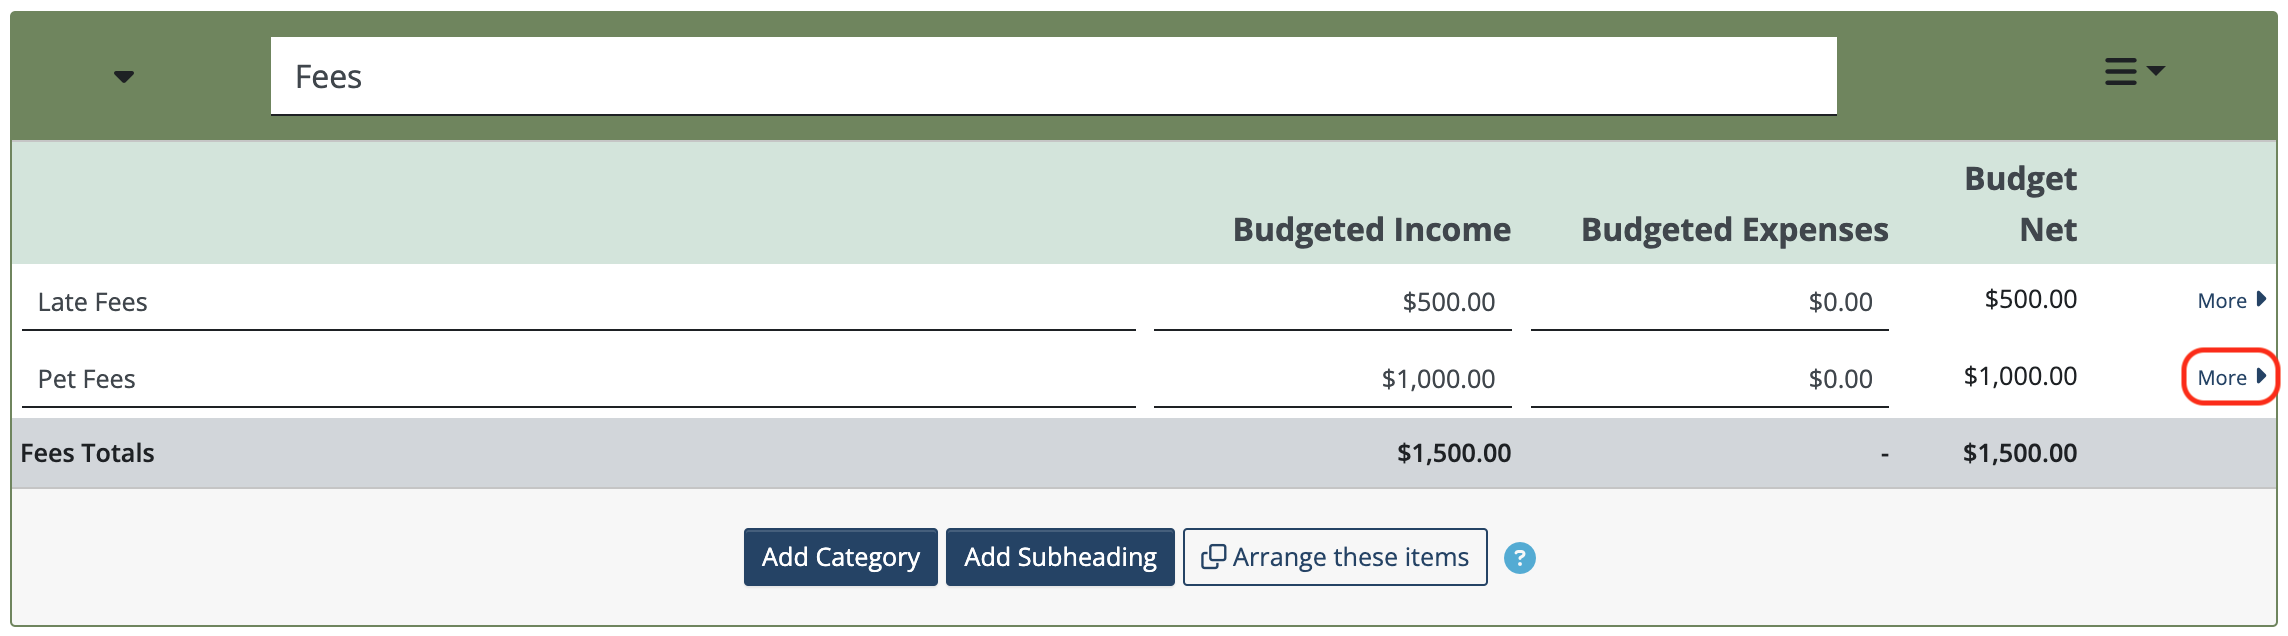2288x636 pixels.
Task: Edit the Pet Fees category name field
Action: 578,379
